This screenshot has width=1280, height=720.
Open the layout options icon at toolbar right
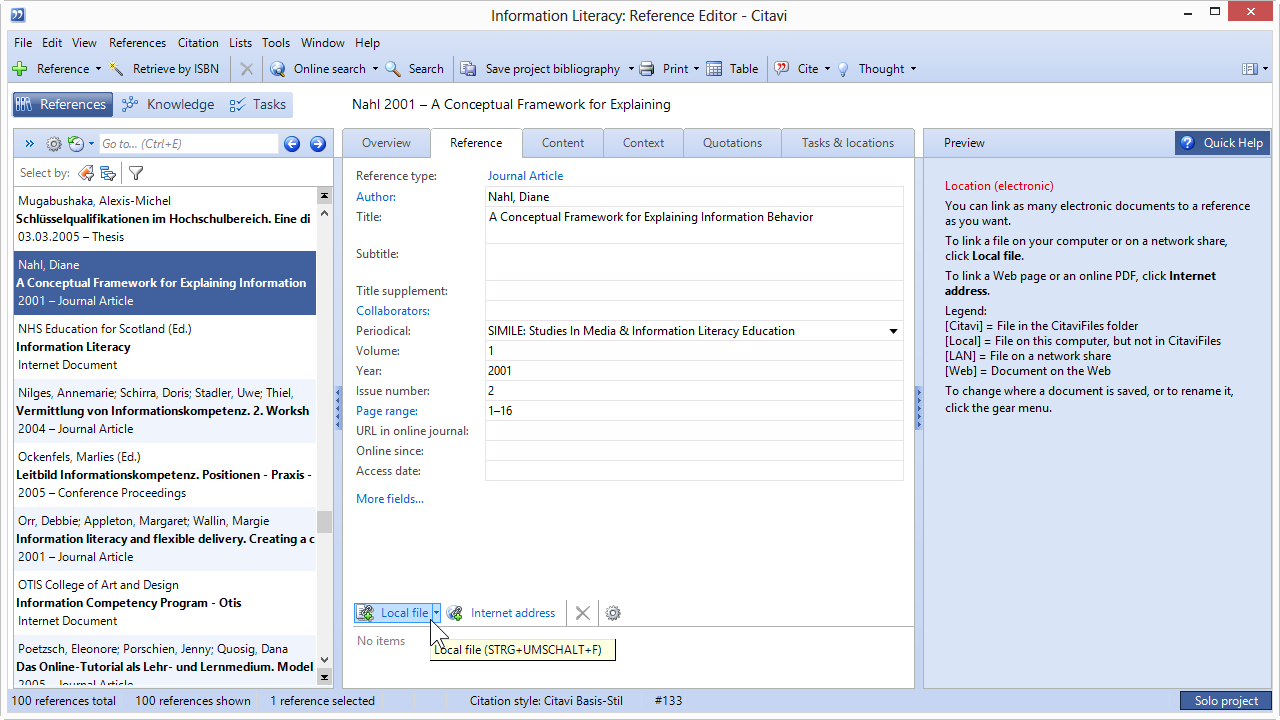point(1253,69)
